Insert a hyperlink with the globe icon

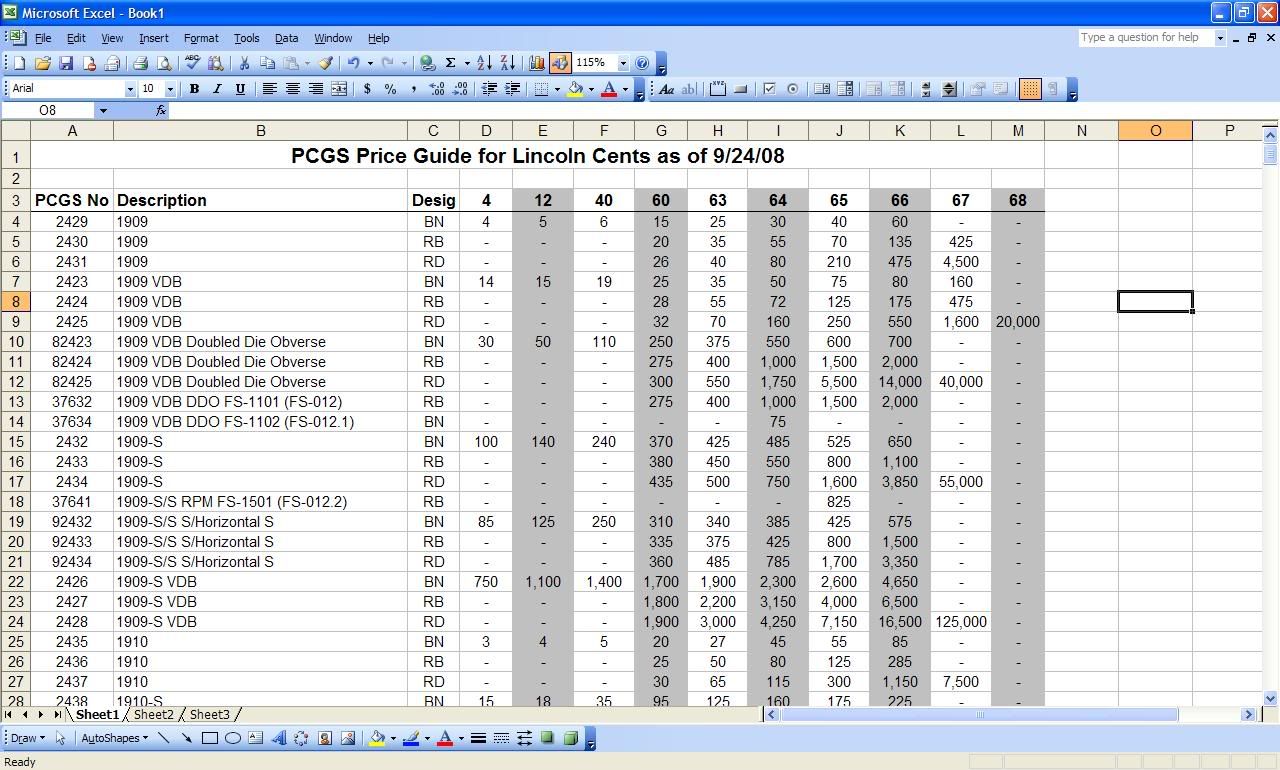click(427, 63)
